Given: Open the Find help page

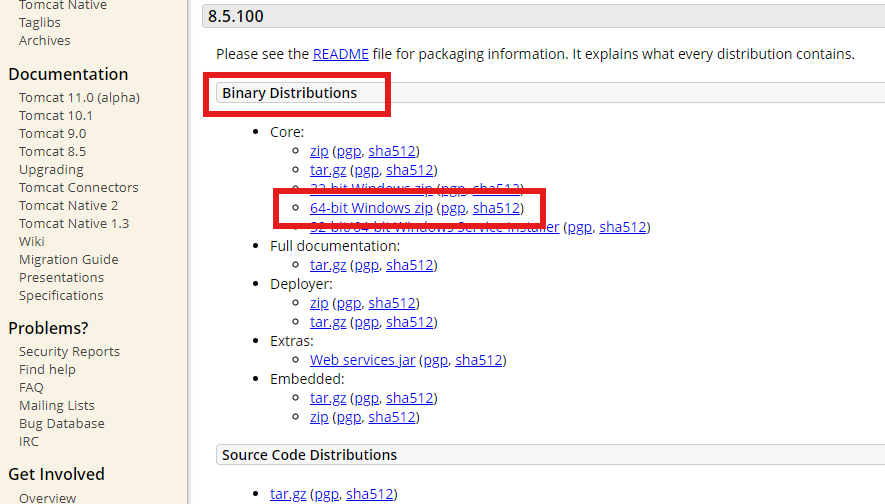Looking at the screenshot, I should pyautogui.click(x=47, y=370).
